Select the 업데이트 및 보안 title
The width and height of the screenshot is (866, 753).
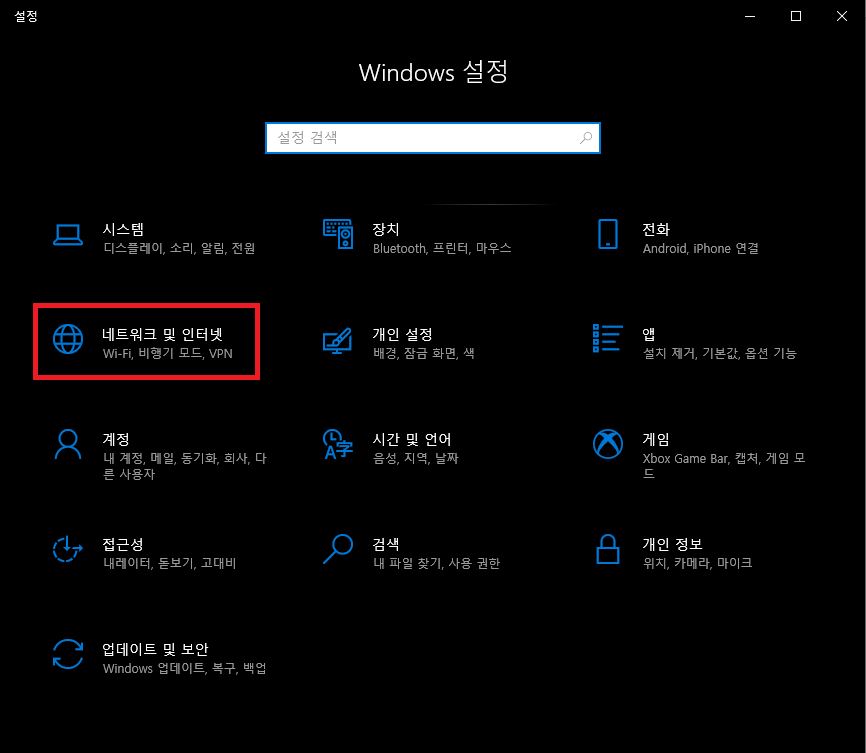[155, 649]
